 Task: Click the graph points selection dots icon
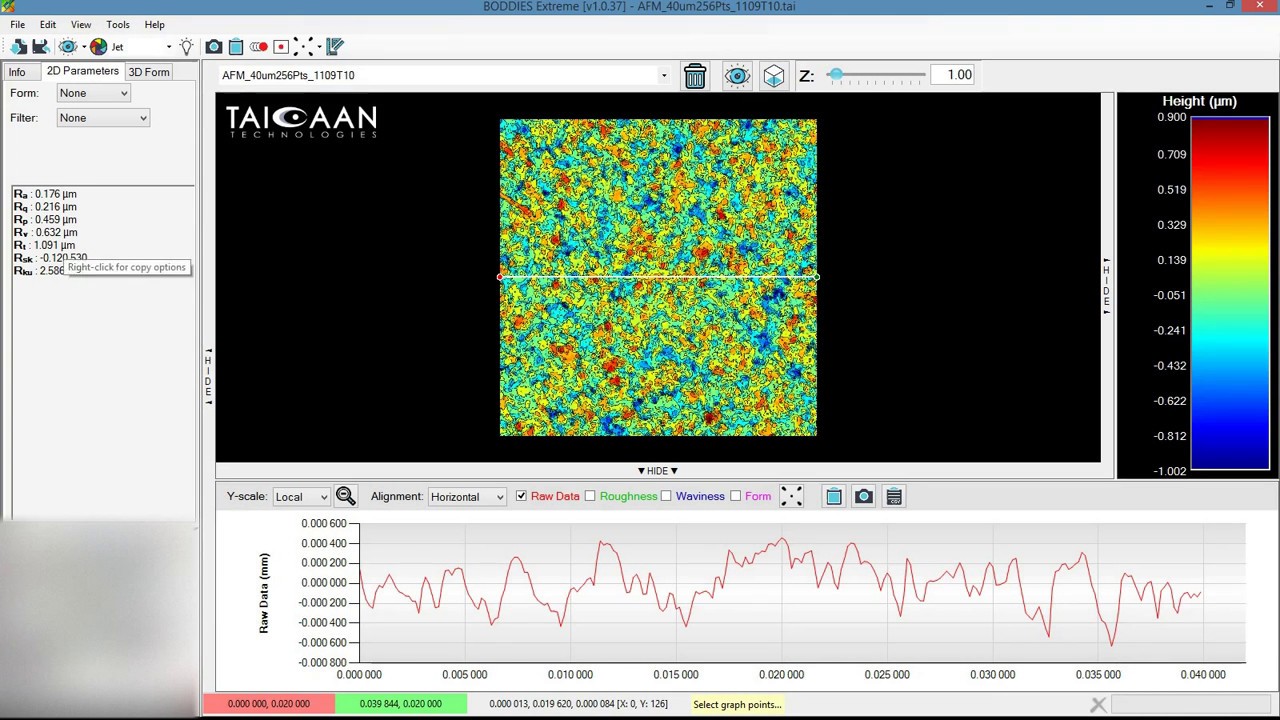pos(791,496)
